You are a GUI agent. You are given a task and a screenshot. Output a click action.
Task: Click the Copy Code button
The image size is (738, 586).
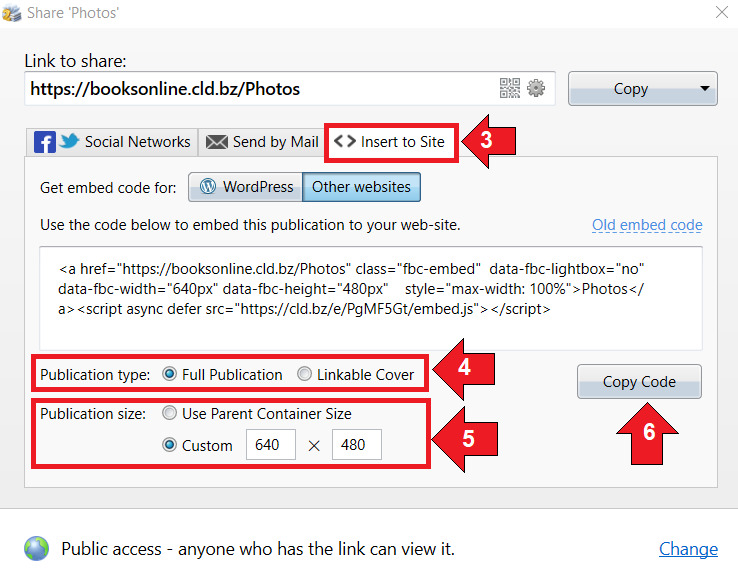coord(639,381)
